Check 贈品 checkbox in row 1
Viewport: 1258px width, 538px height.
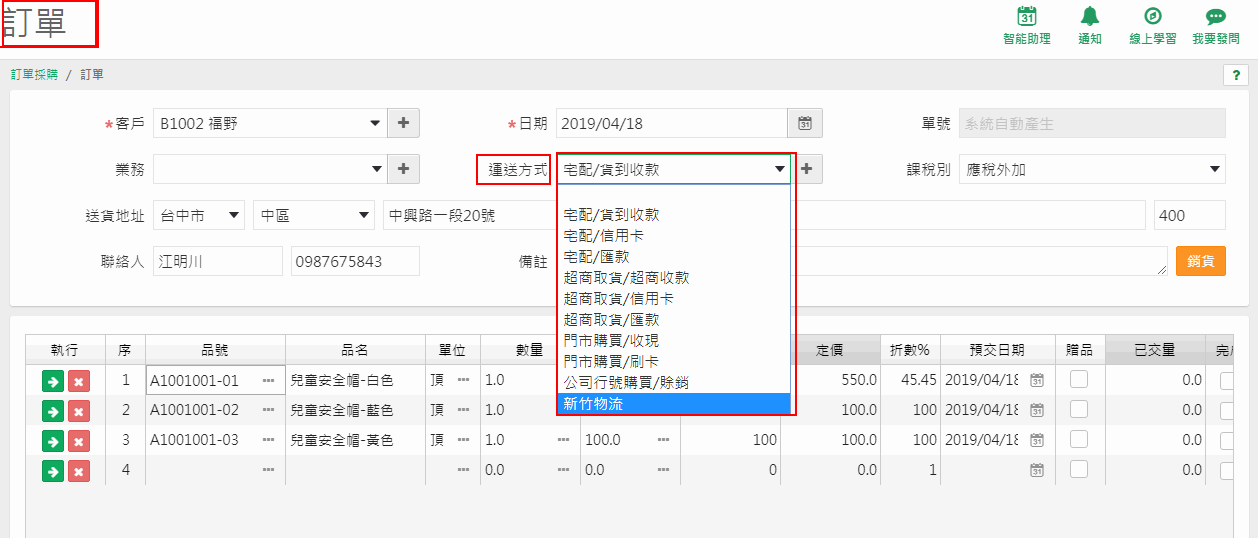point(1079,380)
